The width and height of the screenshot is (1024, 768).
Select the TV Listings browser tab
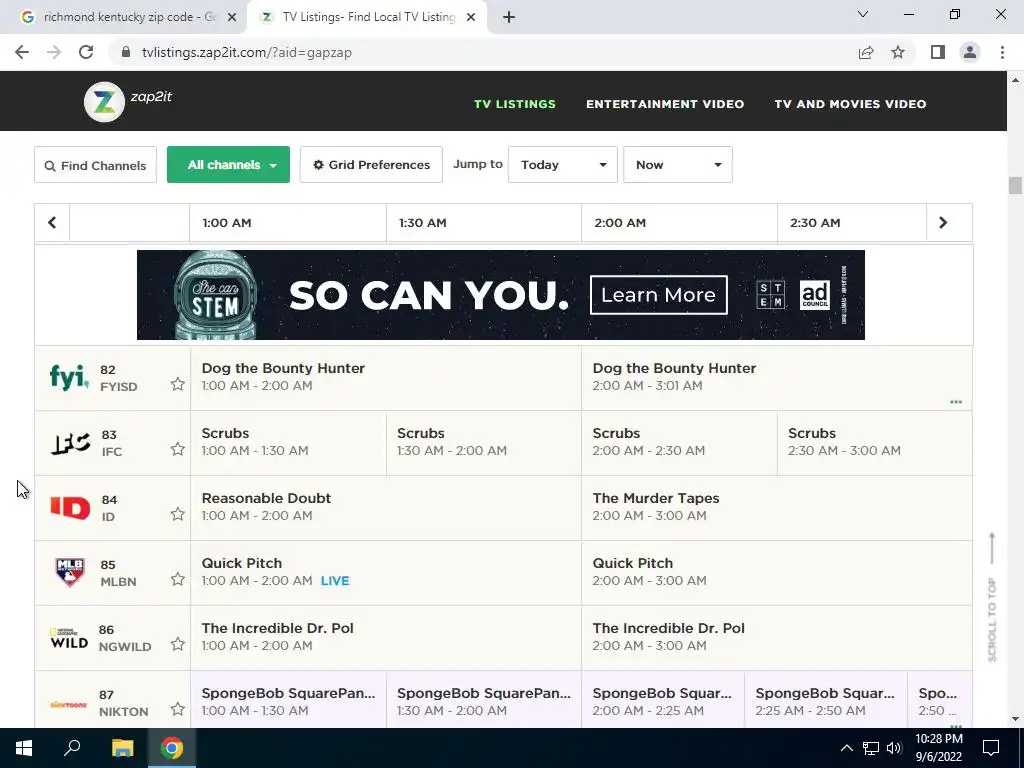[x=367, y=18]
